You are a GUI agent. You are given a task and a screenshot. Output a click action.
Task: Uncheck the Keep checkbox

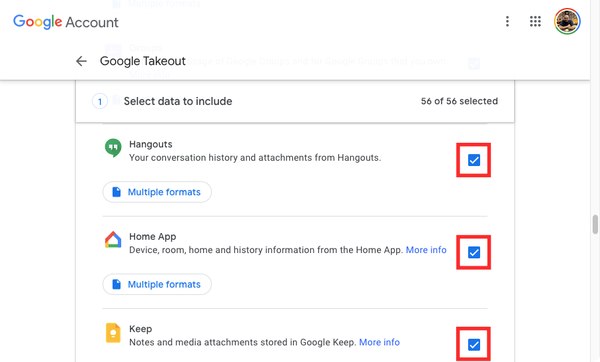474,345
